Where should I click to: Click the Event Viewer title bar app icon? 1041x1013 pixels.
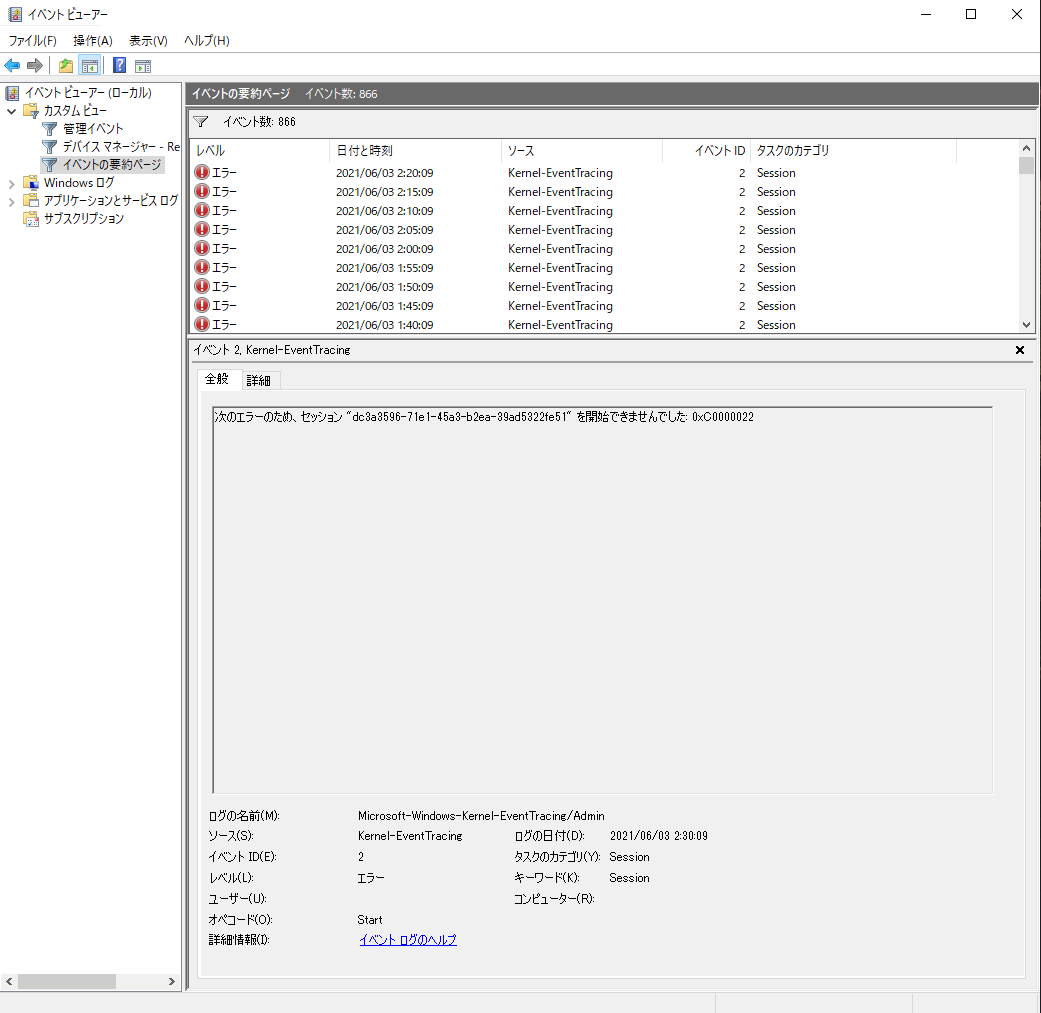(15, 14)
